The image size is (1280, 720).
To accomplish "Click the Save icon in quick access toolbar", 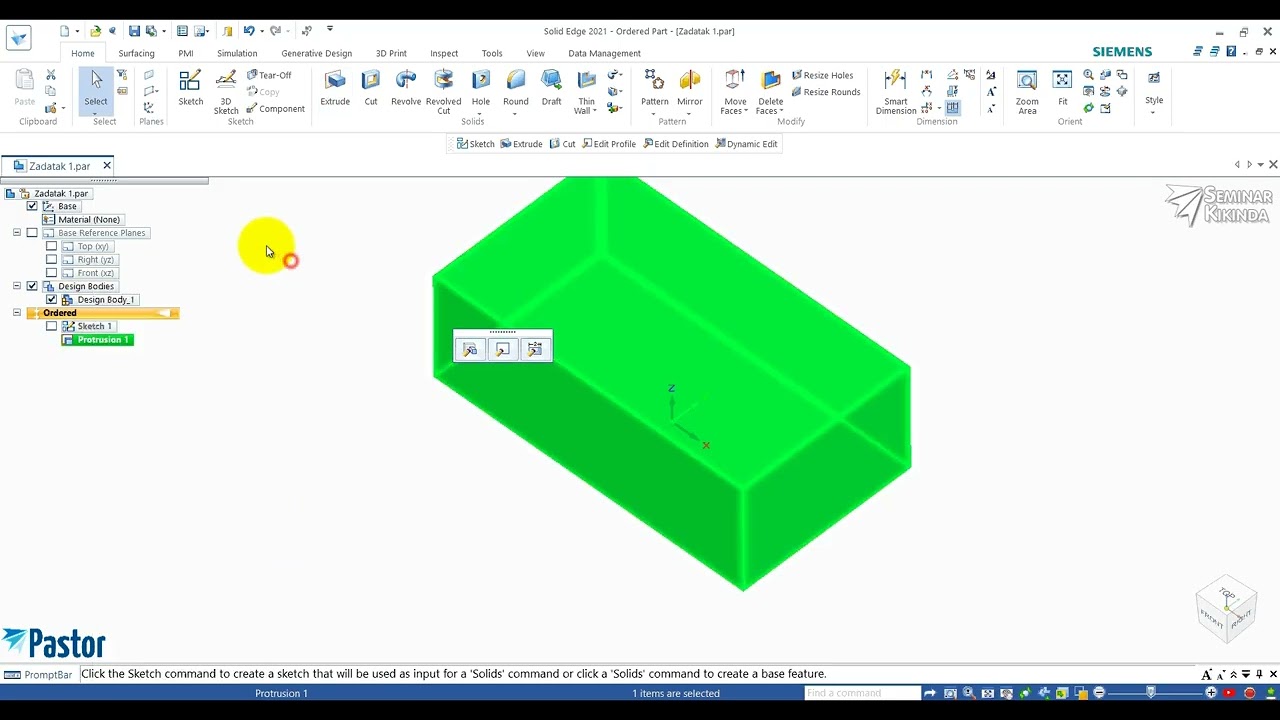I will coord(134,31).
